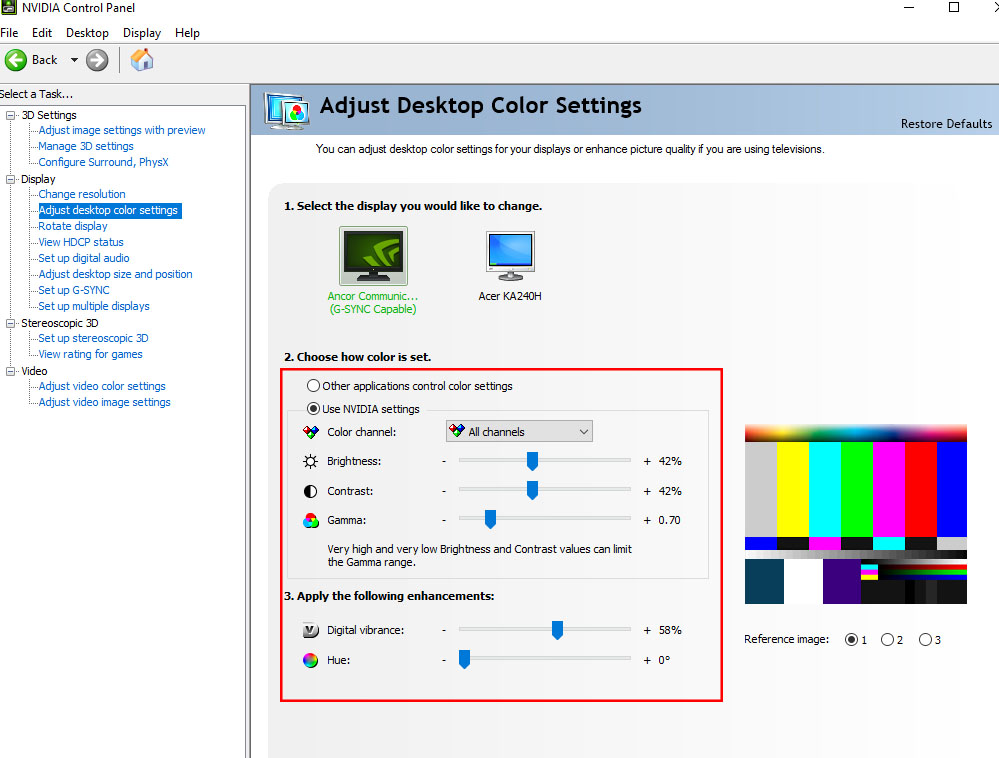Click the Contrast slider handle
The image size is (999, 758).
pos(533,490)
